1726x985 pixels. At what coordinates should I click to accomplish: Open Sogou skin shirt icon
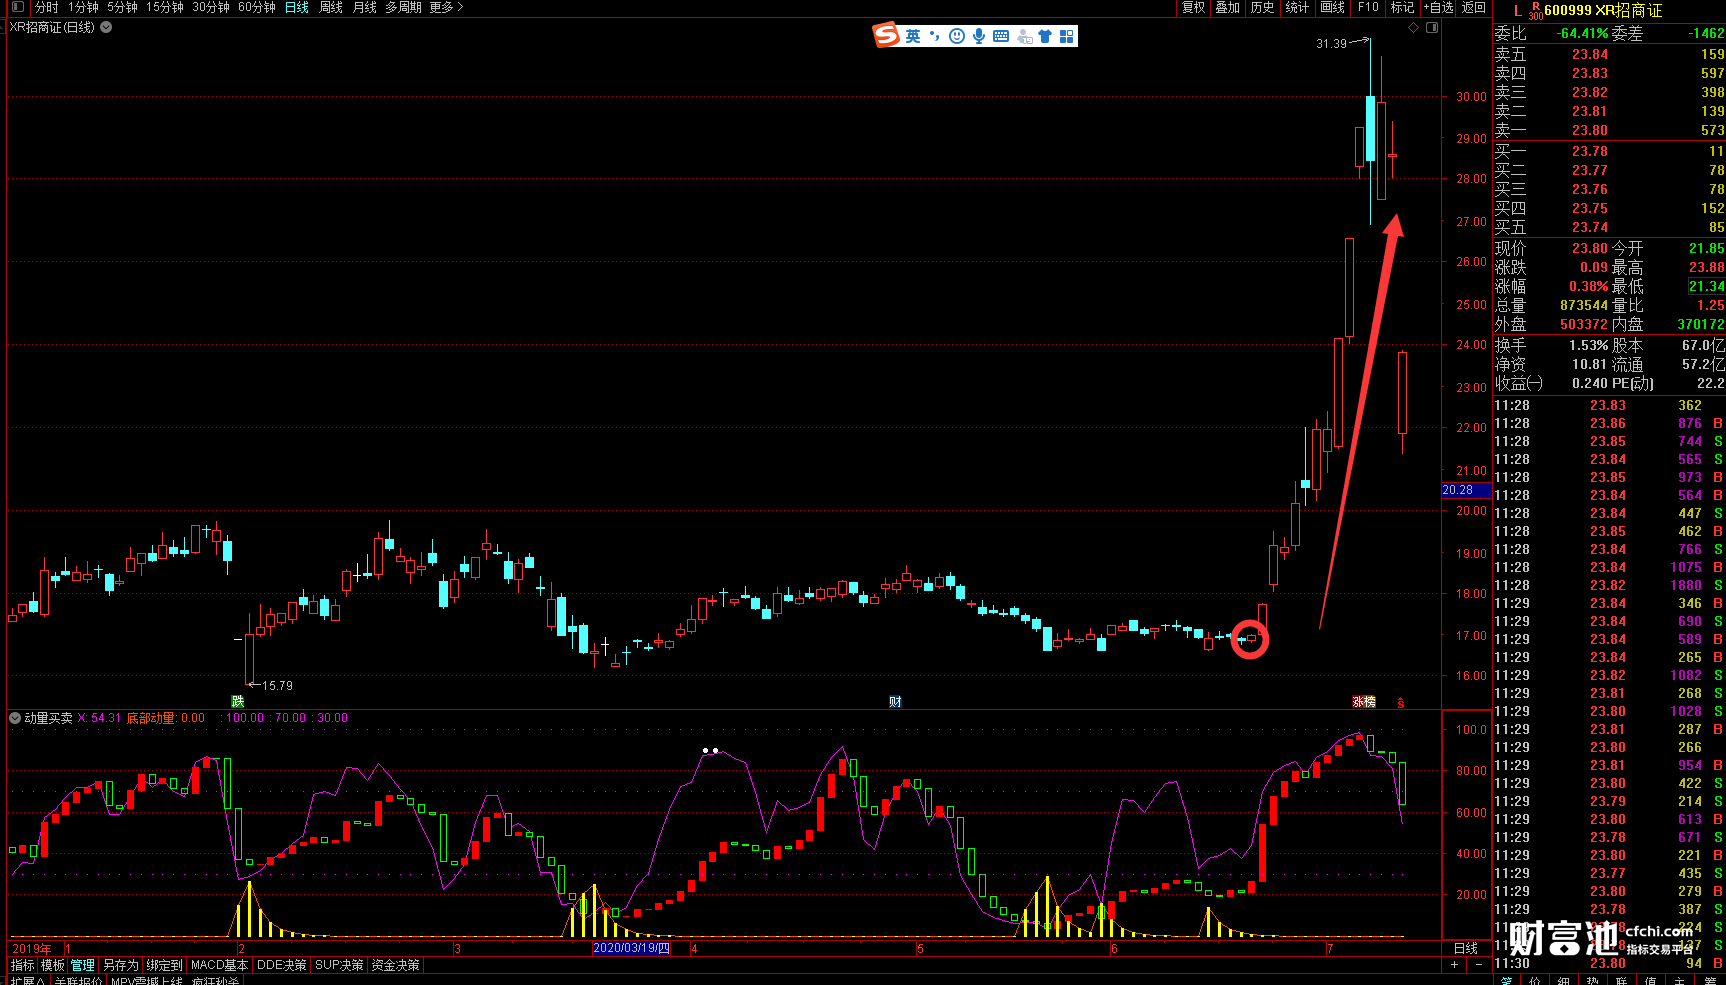[1045, 36]
